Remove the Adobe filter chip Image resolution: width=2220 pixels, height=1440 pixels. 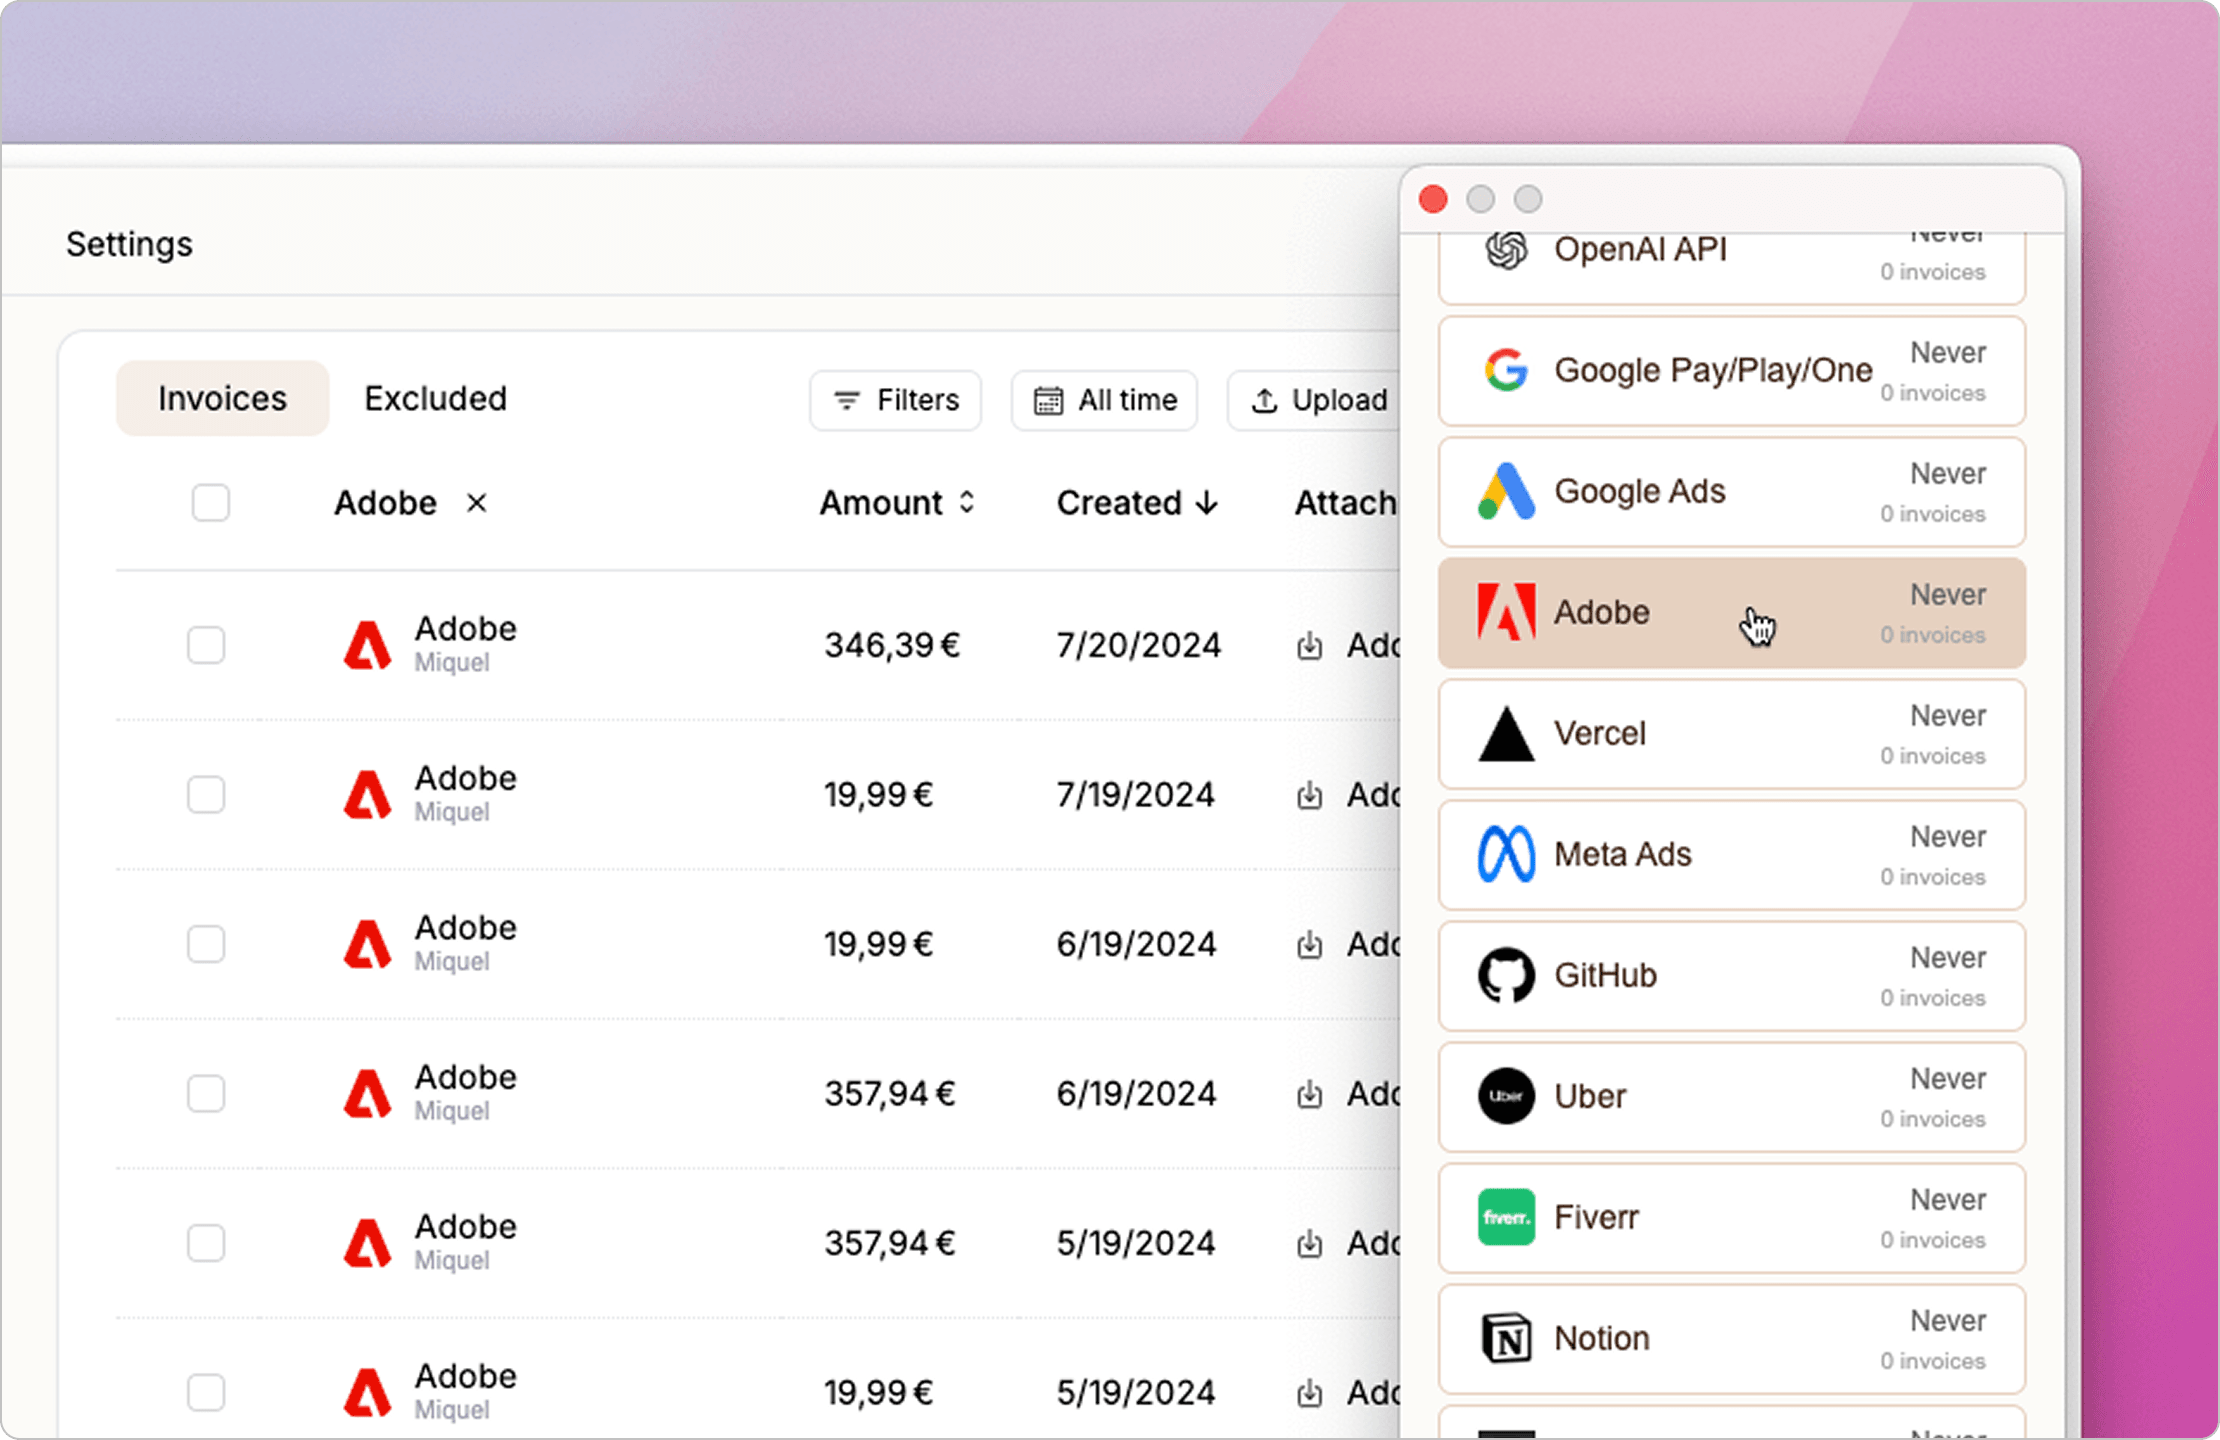point(477,503)
